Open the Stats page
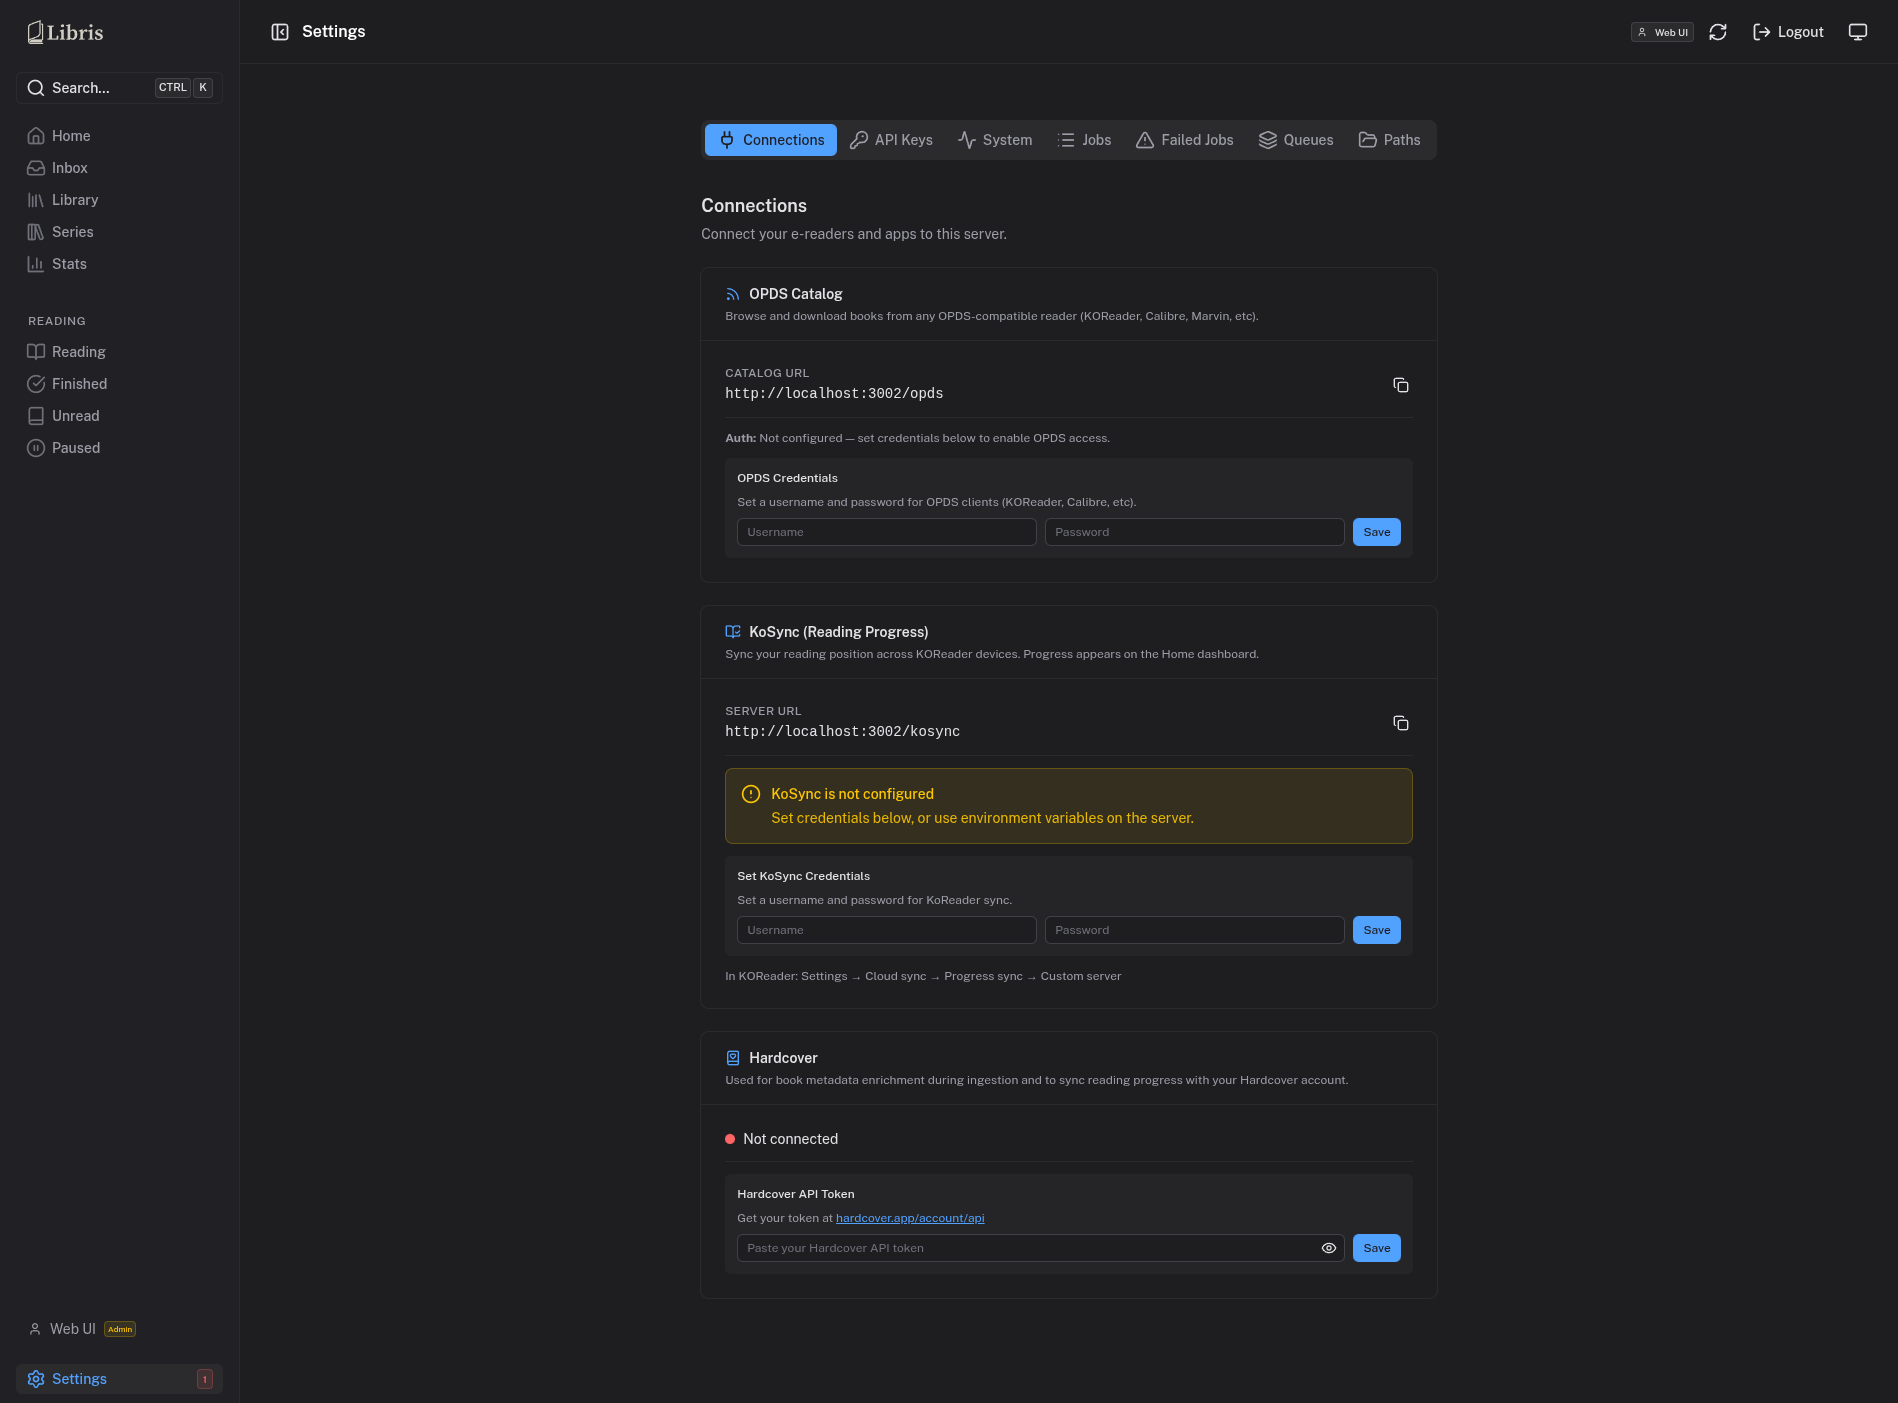 tap(119, 264)
